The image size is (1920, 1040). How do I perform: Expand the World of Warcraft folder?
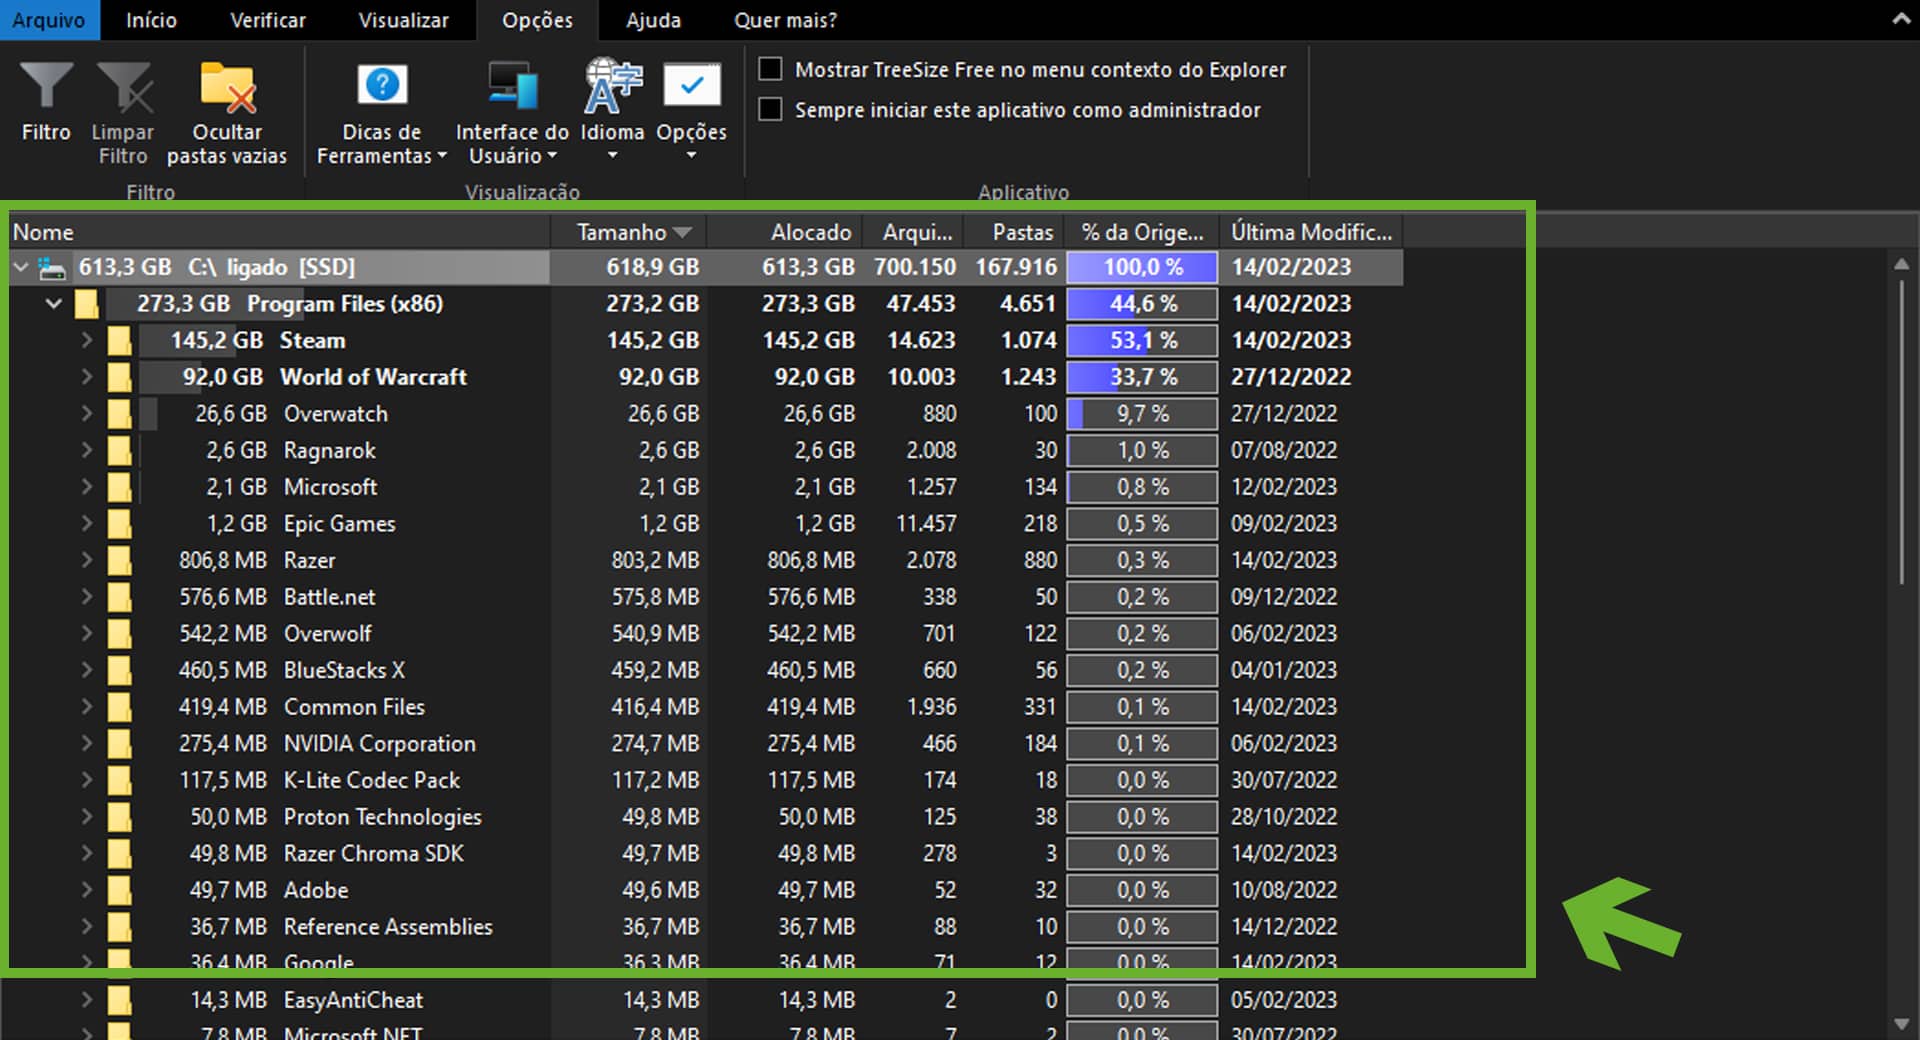click(87, 377)
